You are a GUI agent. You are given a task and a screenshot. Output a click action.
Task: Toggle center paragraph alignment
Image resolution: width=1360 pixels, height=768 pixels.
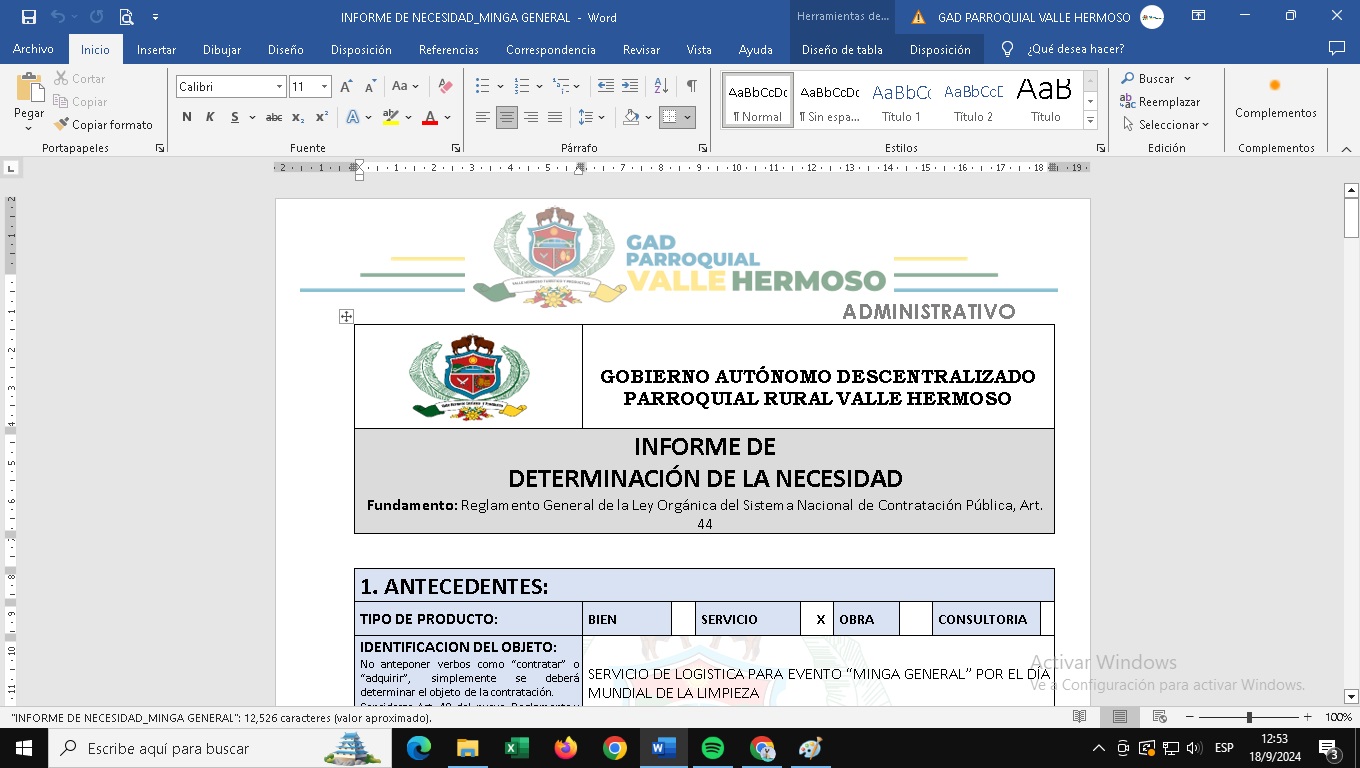[x=507, y=117]
